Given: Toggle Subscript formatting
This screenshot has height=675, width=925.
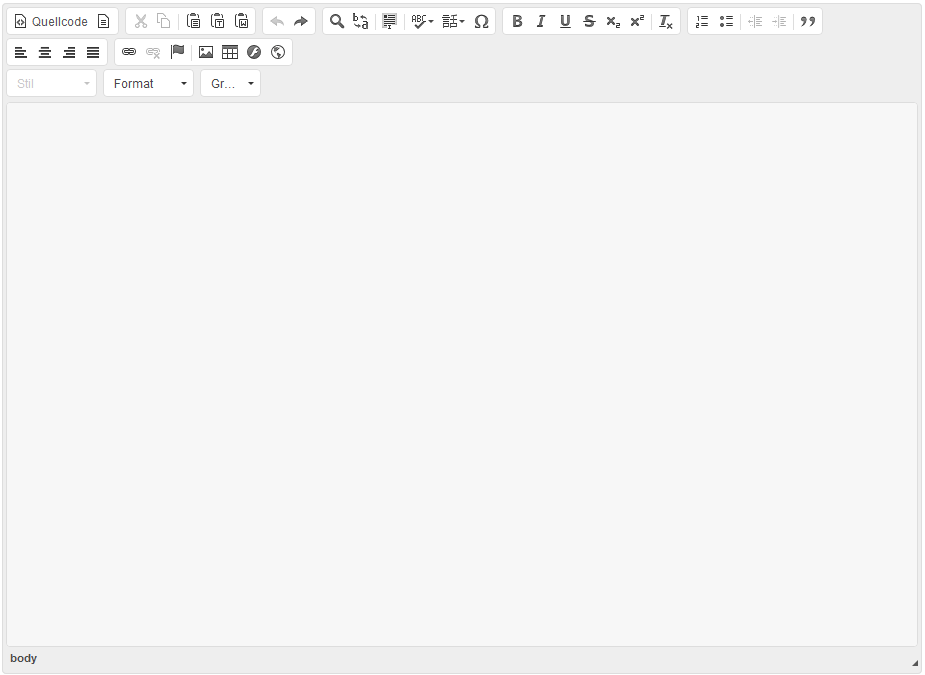Looking at the screenshot, I should [613, 21].
